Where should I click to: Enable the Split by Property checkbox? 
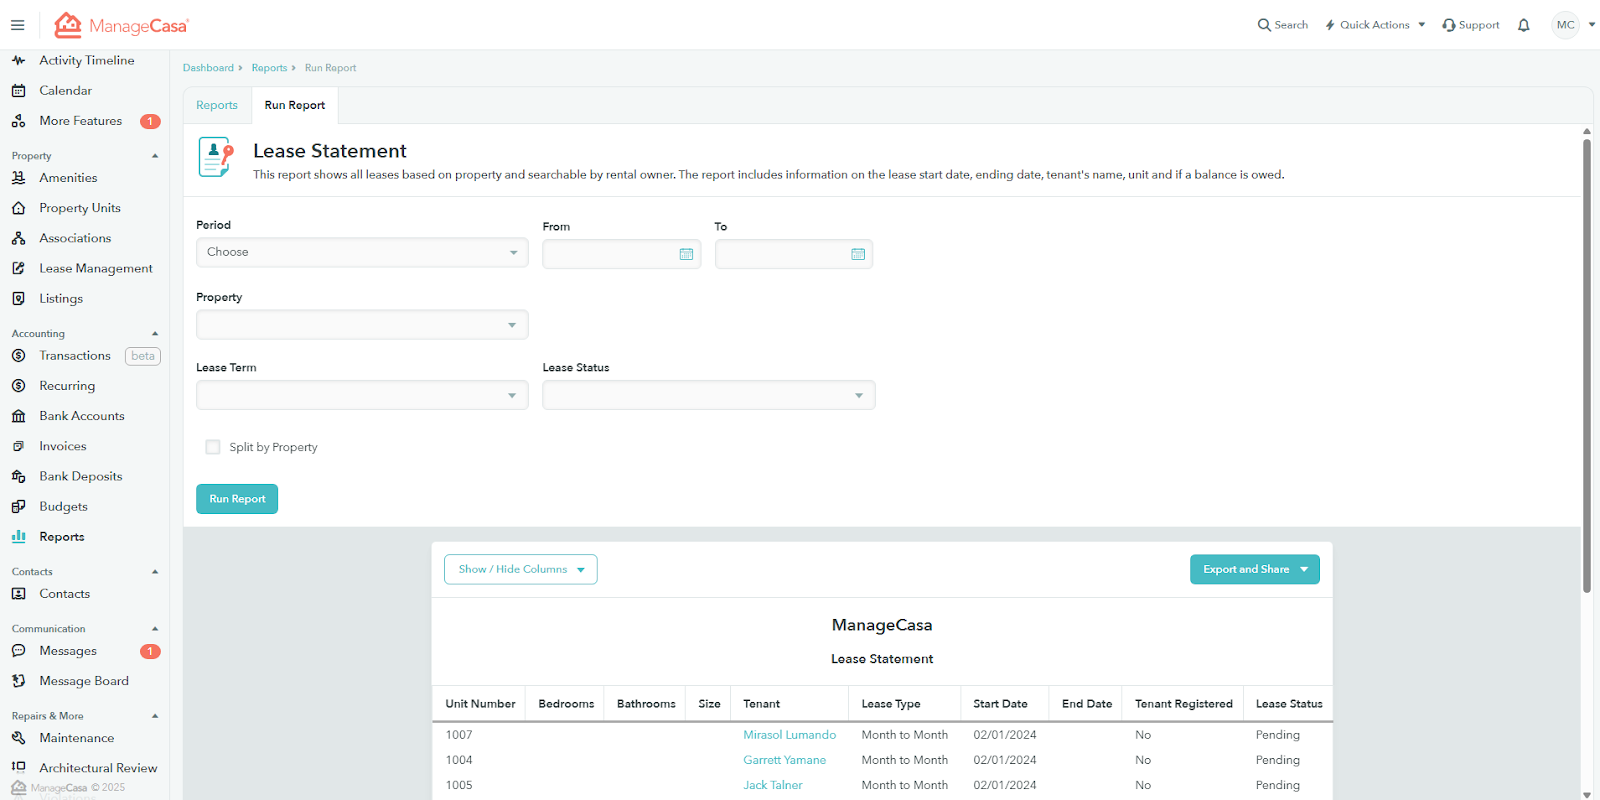212,447
